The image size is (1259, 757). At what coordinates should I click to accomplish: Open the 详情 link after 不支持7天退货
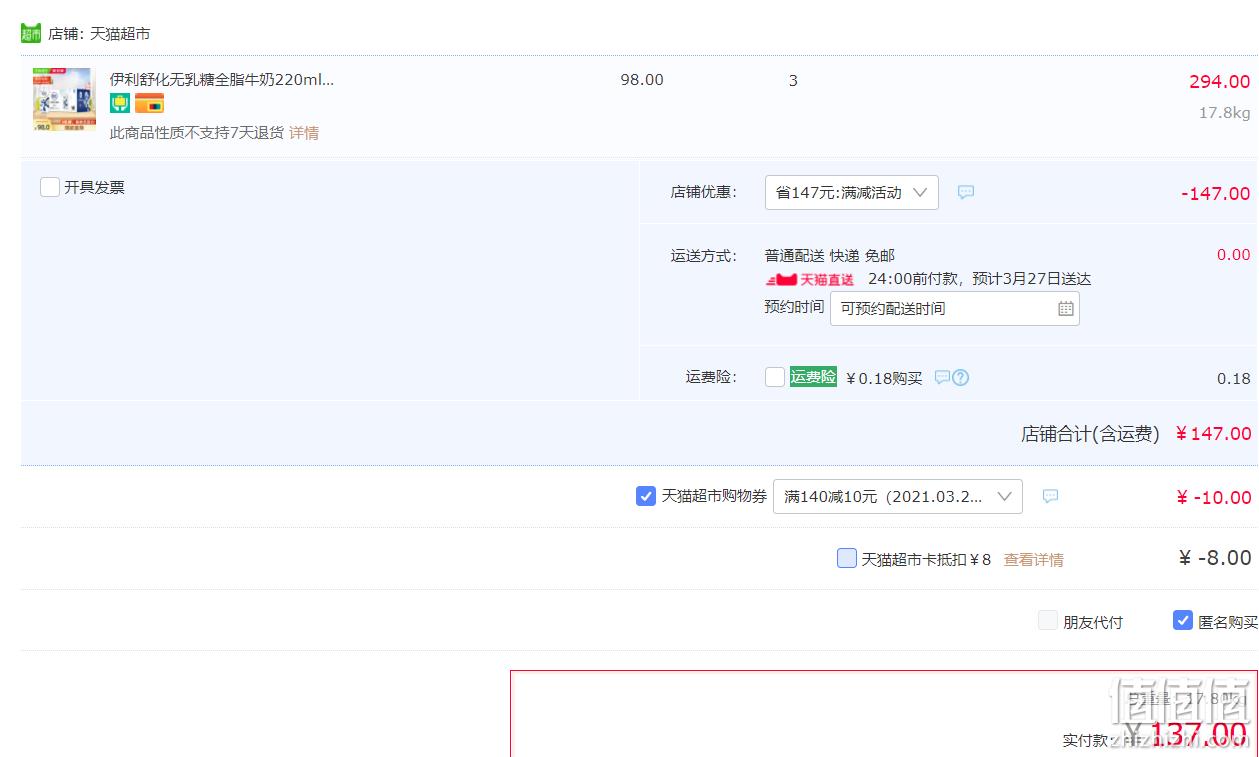304,133
